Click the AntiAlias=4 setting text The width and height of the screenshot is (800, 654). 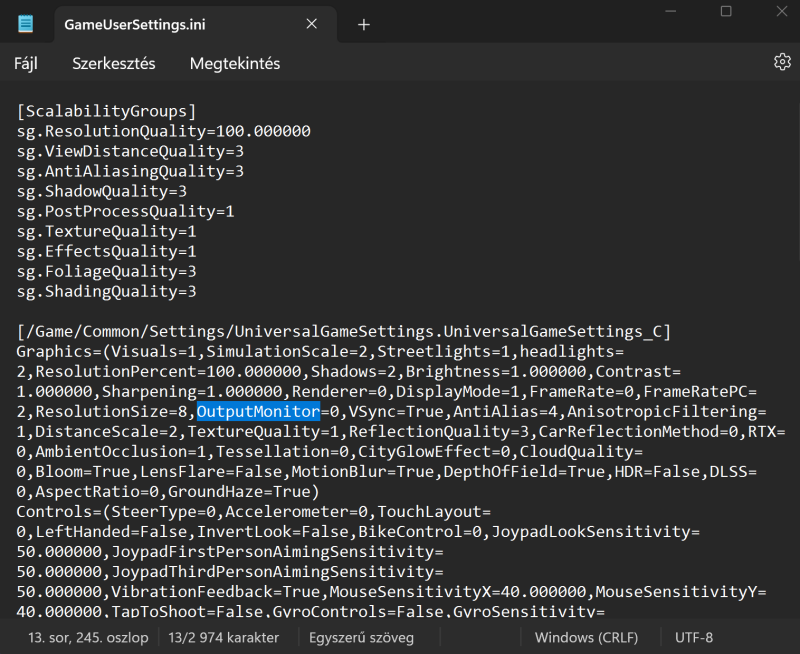(505, 412)
